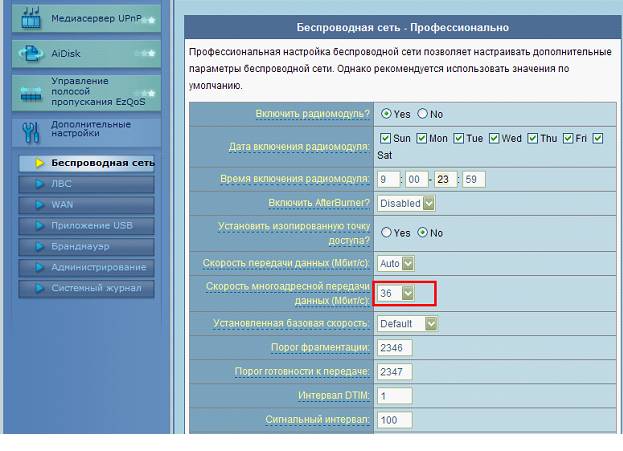Open the basic rate Default dropdown
The width and height of the screenshot is (623, 451).
[408, 324]
